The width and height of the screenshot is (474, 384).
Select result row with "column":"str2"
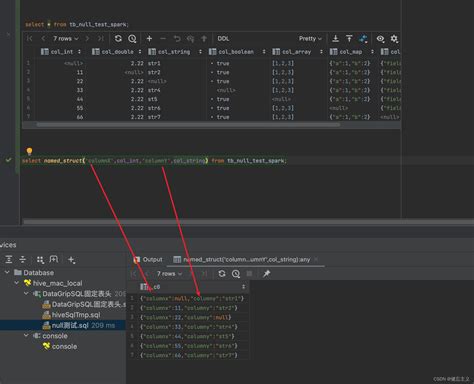pos(189,308)
